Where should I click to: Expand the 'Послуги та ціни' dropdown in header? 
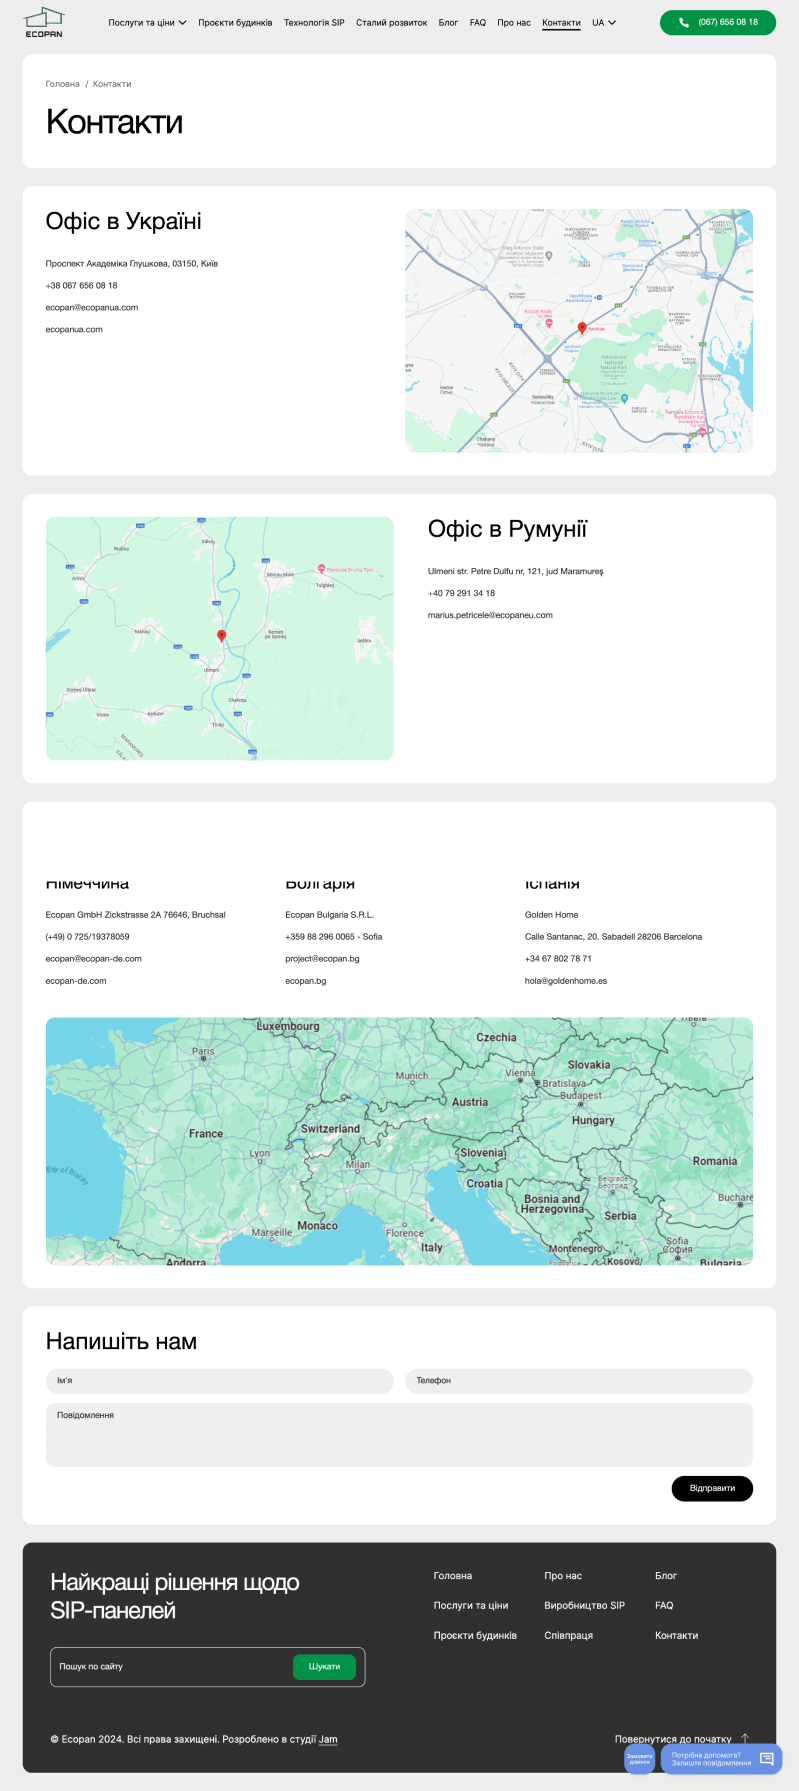coord(147,23)
